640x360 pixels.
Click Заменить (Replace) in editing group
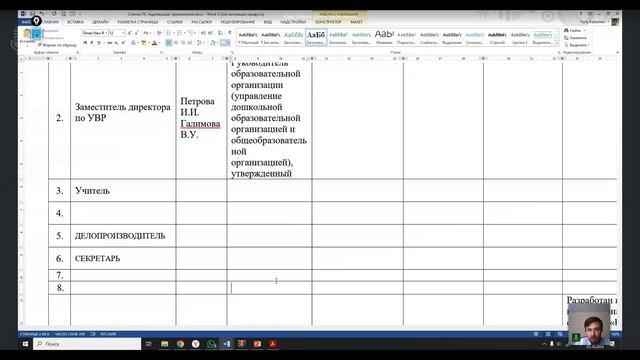click(576, 38)
